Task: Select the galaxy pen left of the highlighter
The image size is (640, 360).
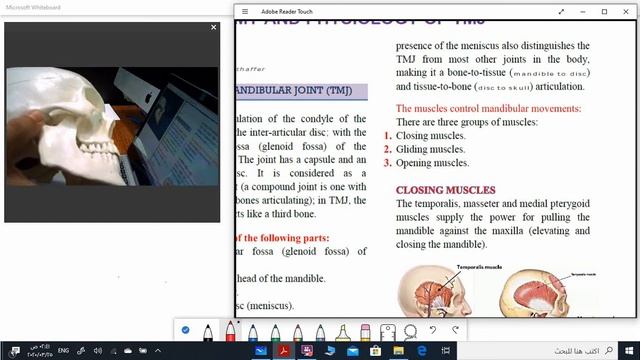Action: [320, 332]
